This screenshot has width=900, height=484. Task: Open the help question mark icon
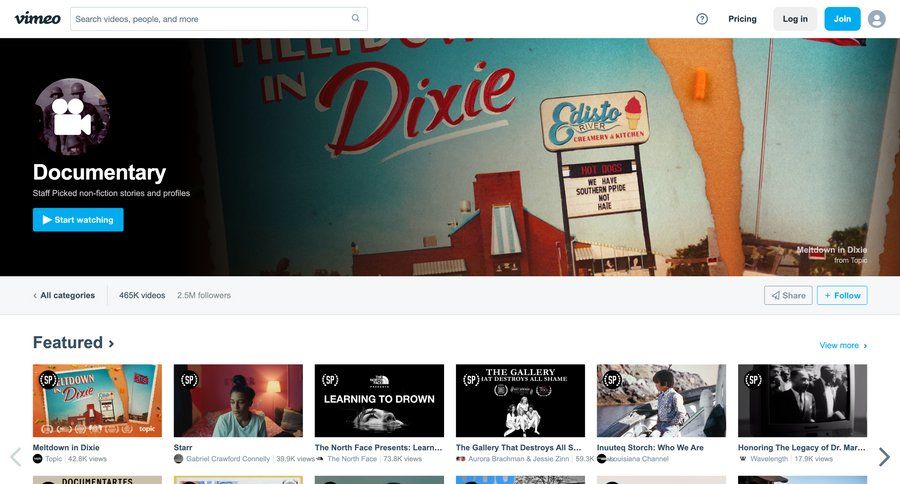[701, 19]
